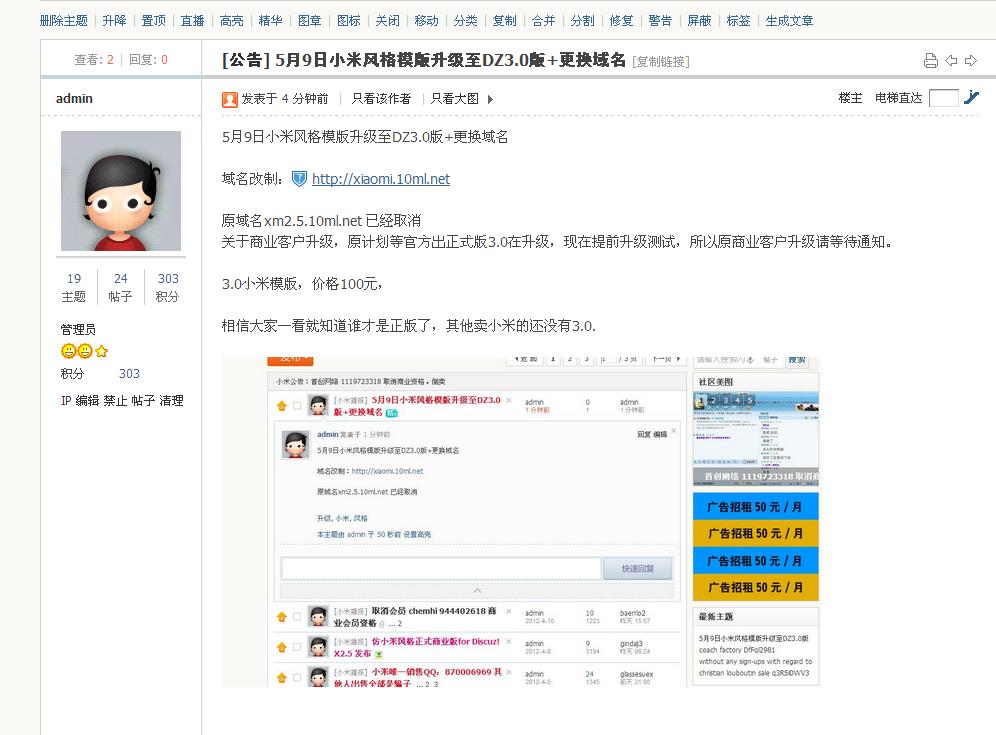Screen dimensions: 996x735
Task: Click the 楼主 floor label
Action: point(851,98)
